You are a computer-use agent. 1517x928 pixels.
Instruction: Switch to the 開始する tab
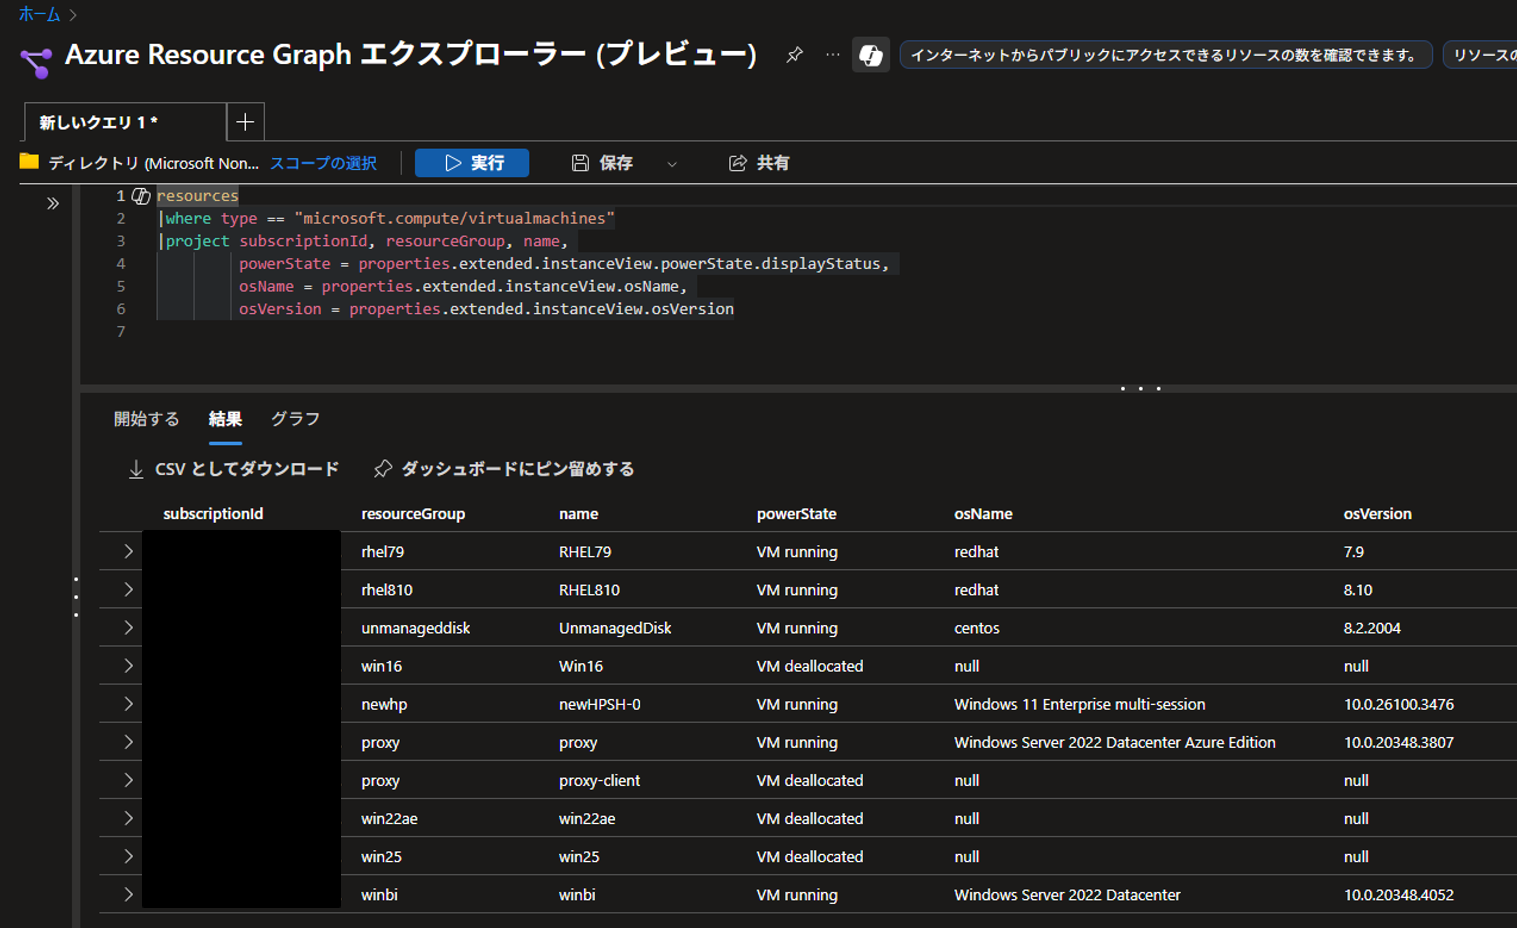pyautogui.click(x=146, y=419)
